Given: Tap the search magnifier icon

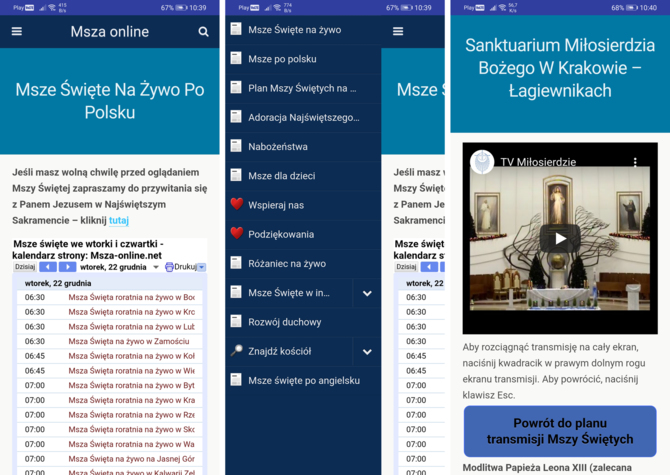Looking at the screenshot, I should pos(203,32).
